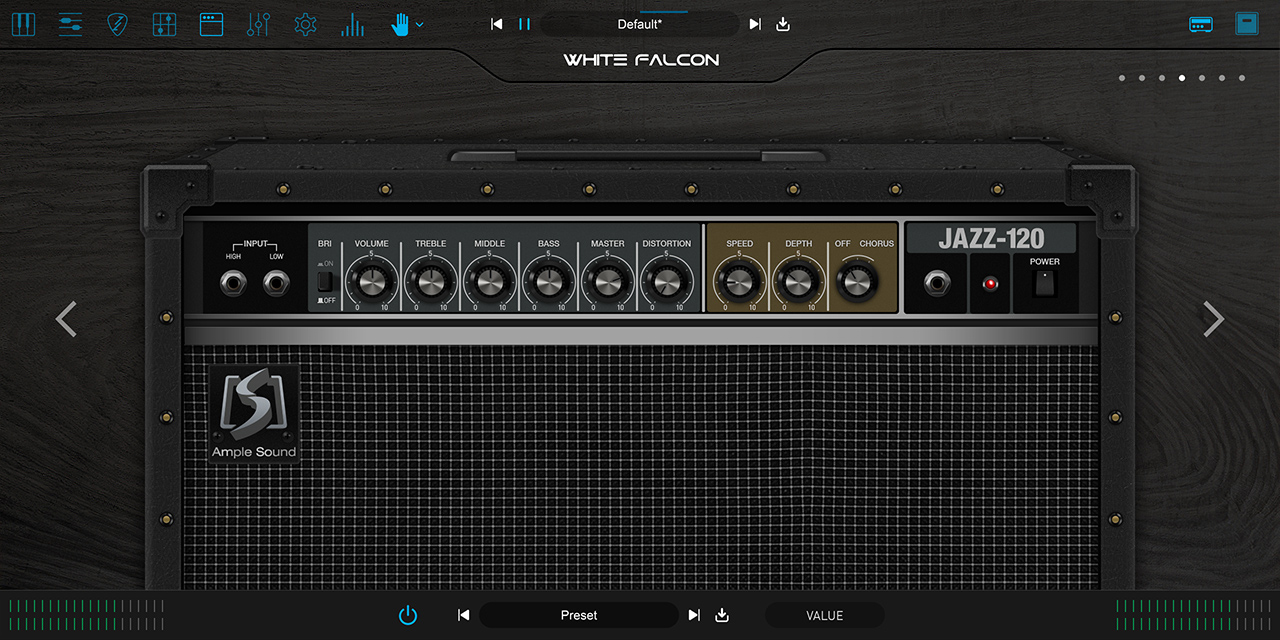Viewport: 1280px width, 640px height.
Task: Go to the first page indicator dot
Action: (1122, 78)
